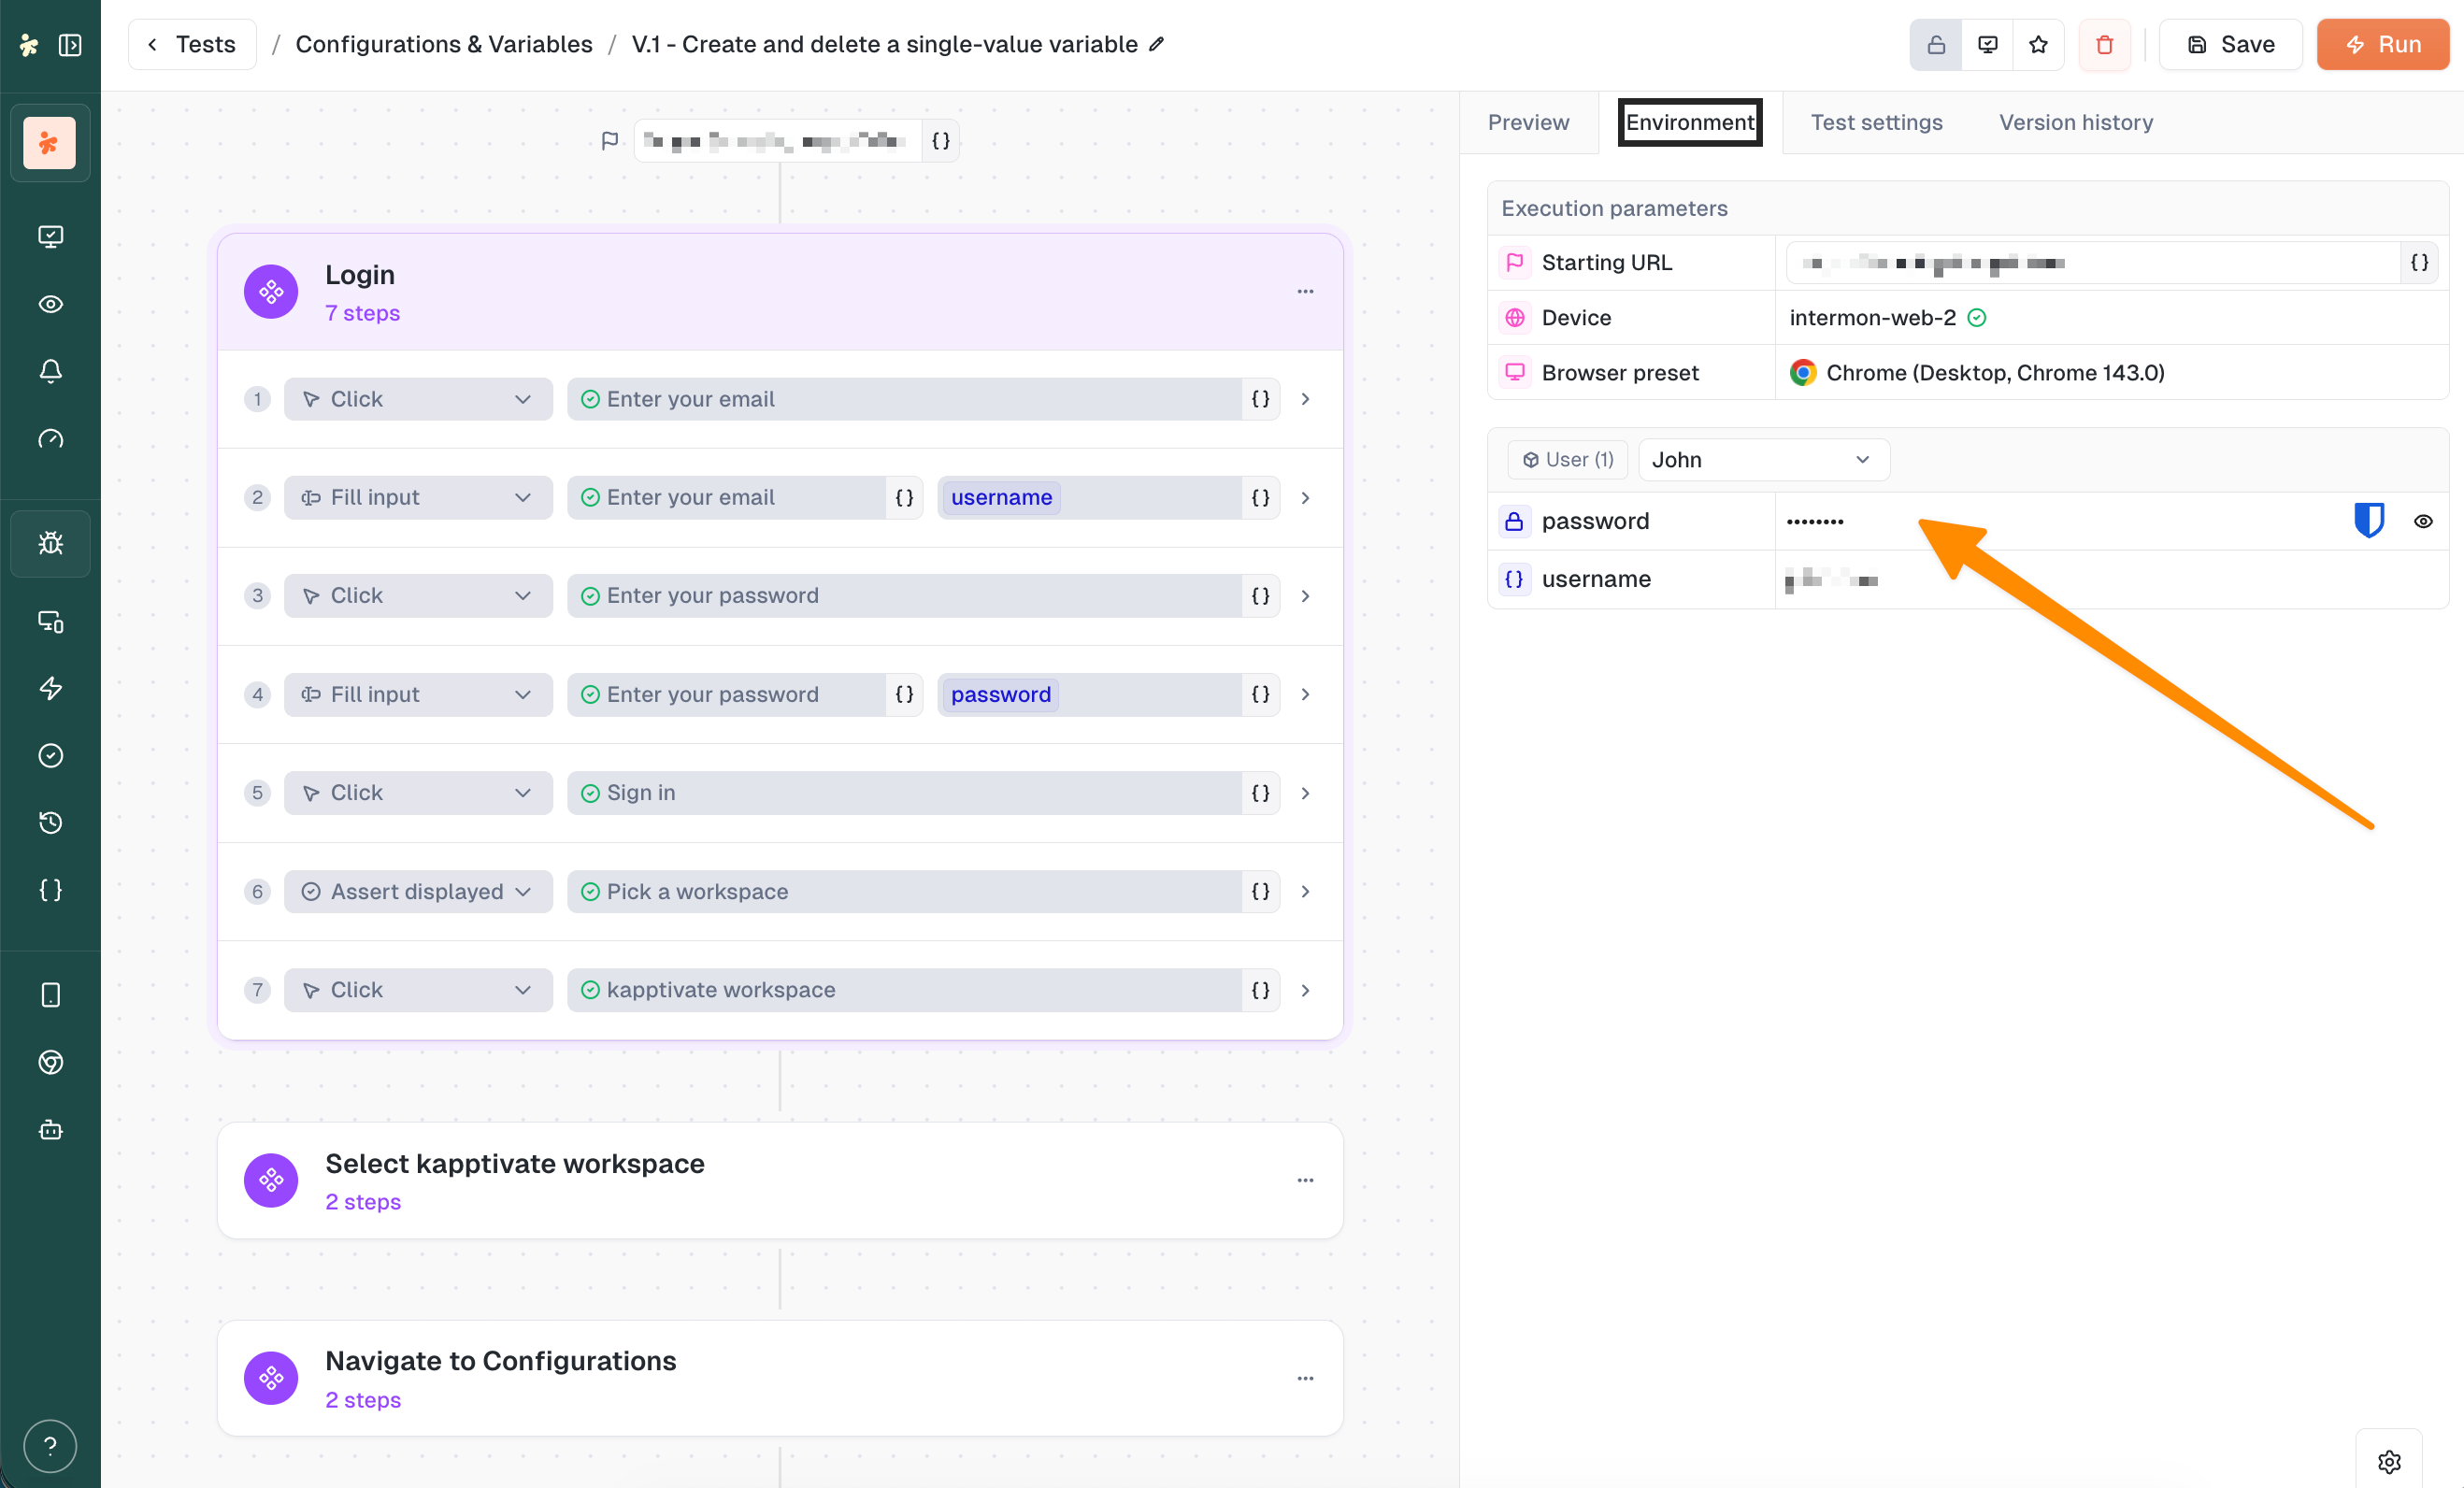This screenshot has height=1488, width=2464.
Task: Open the gauge dashboard icon in sidebar
Action: tap(50, 438)
